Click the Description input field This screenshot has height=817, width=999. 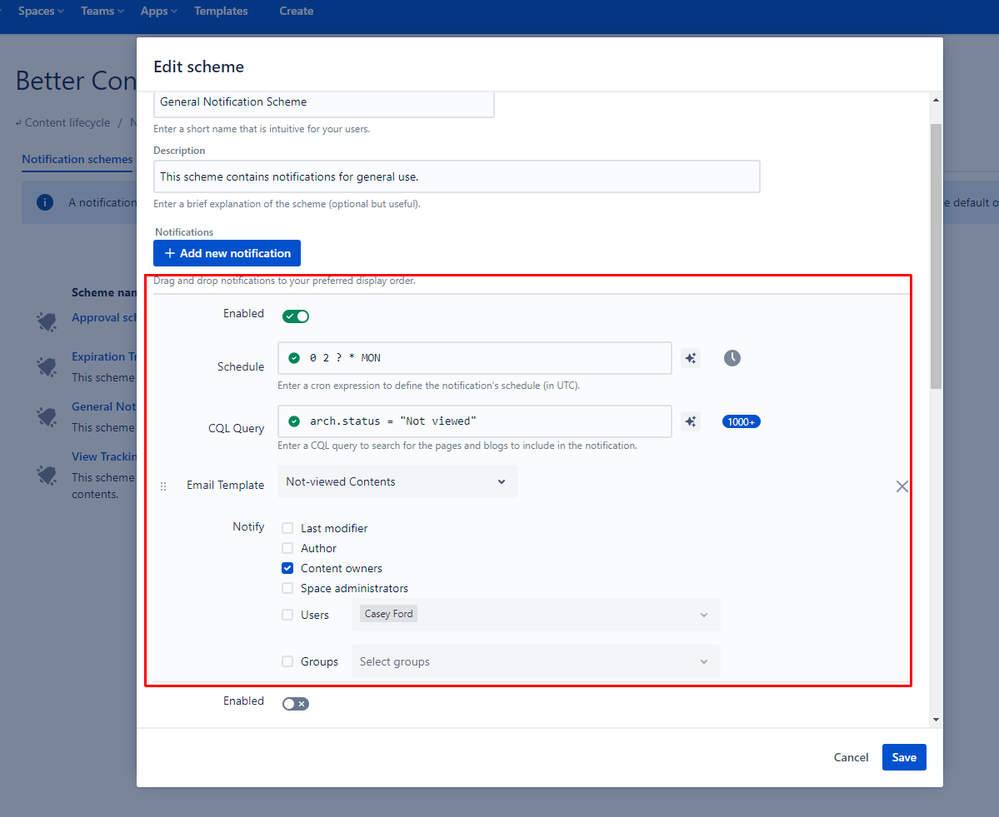[457, 177]
